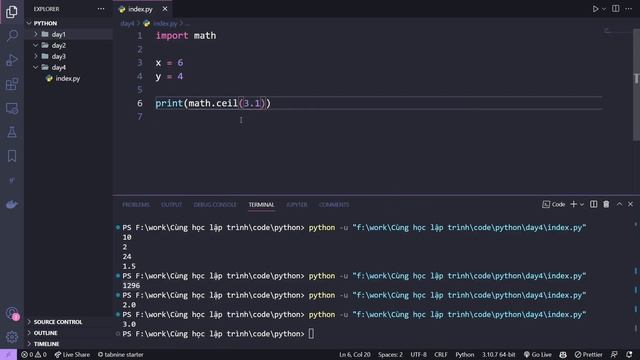Change UTF-8 file encoding
The height and width of the screenshot is (360, 640).
tap(418, 354)
